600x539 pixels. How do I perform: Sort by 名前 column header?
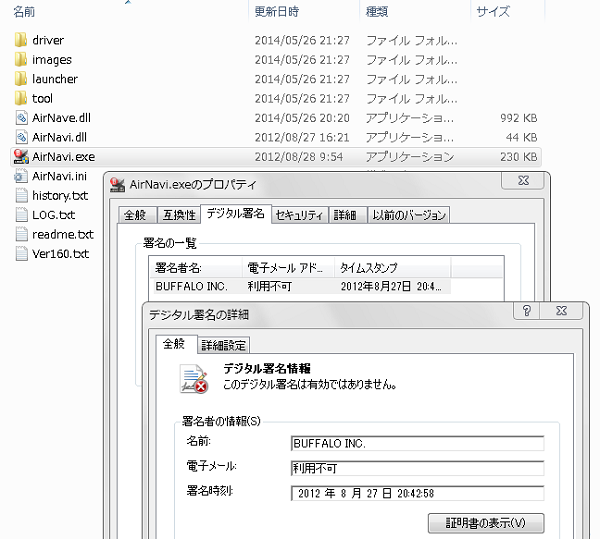pos(24,12)
